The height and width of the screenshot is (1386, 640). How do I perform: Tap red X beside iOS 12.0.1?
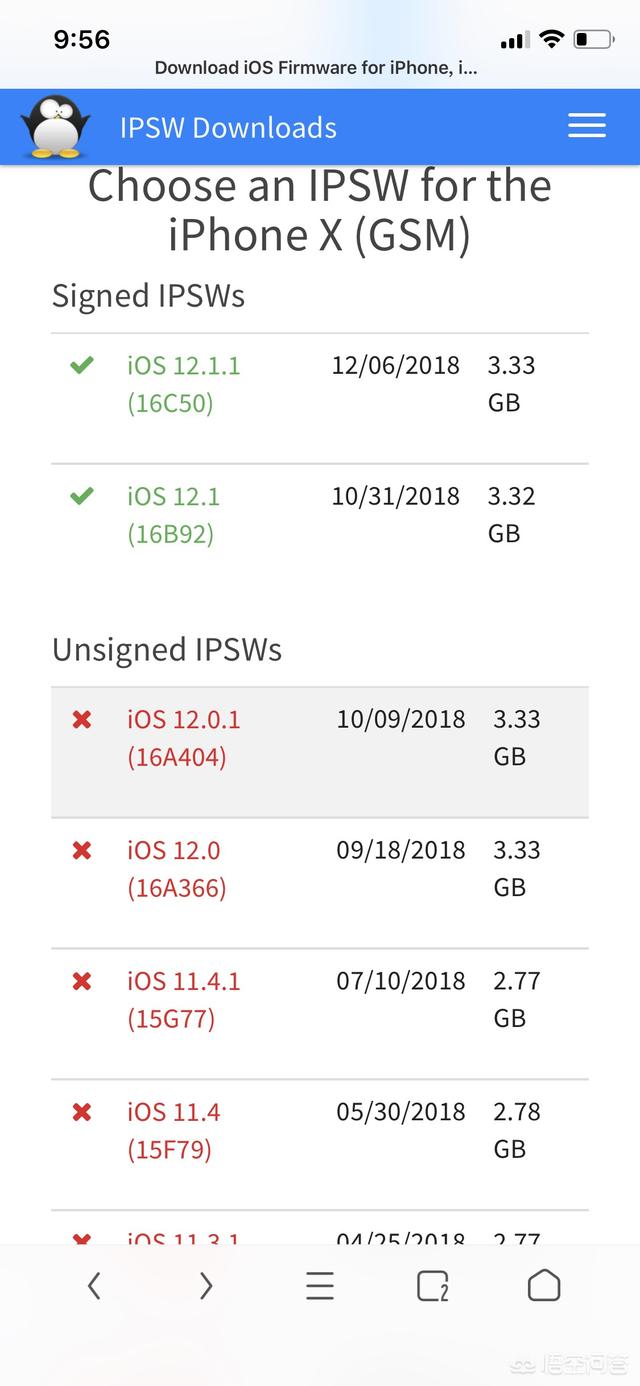(82, 719)
